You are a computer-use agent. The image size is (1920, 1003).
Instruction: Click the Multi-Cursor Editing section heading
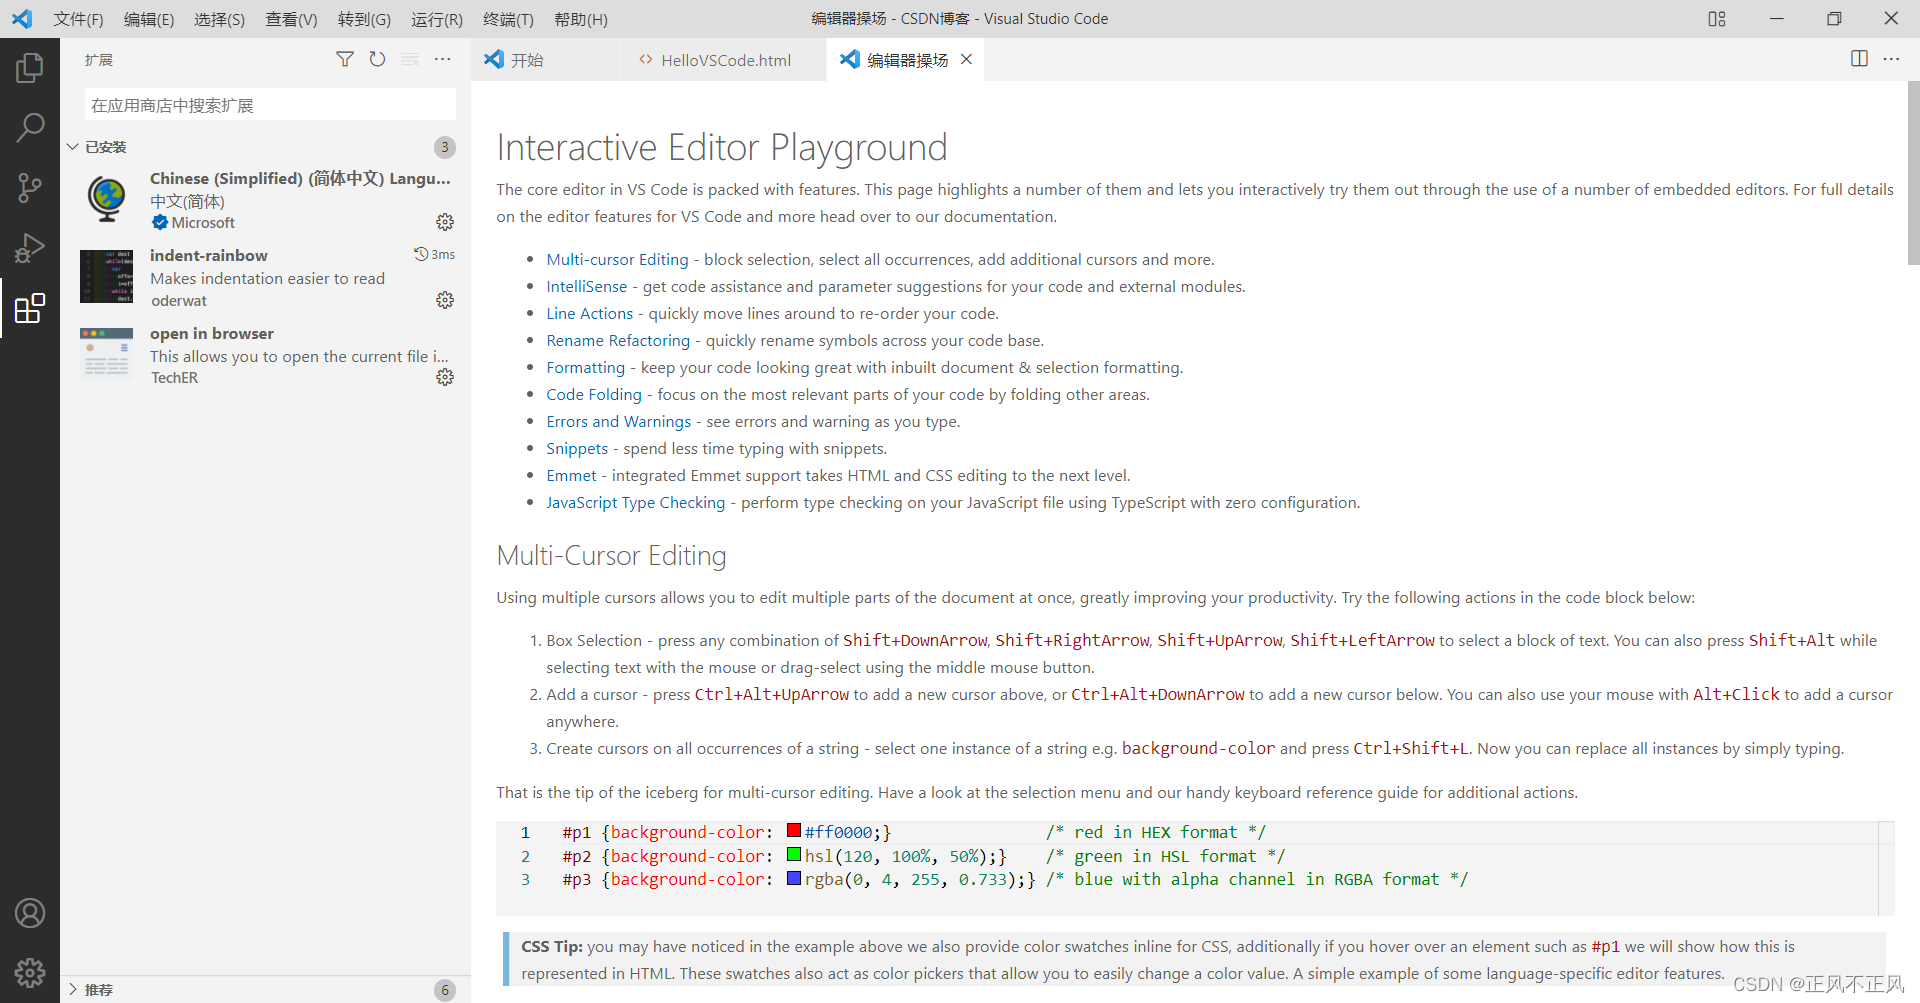(x=611, y=555)
